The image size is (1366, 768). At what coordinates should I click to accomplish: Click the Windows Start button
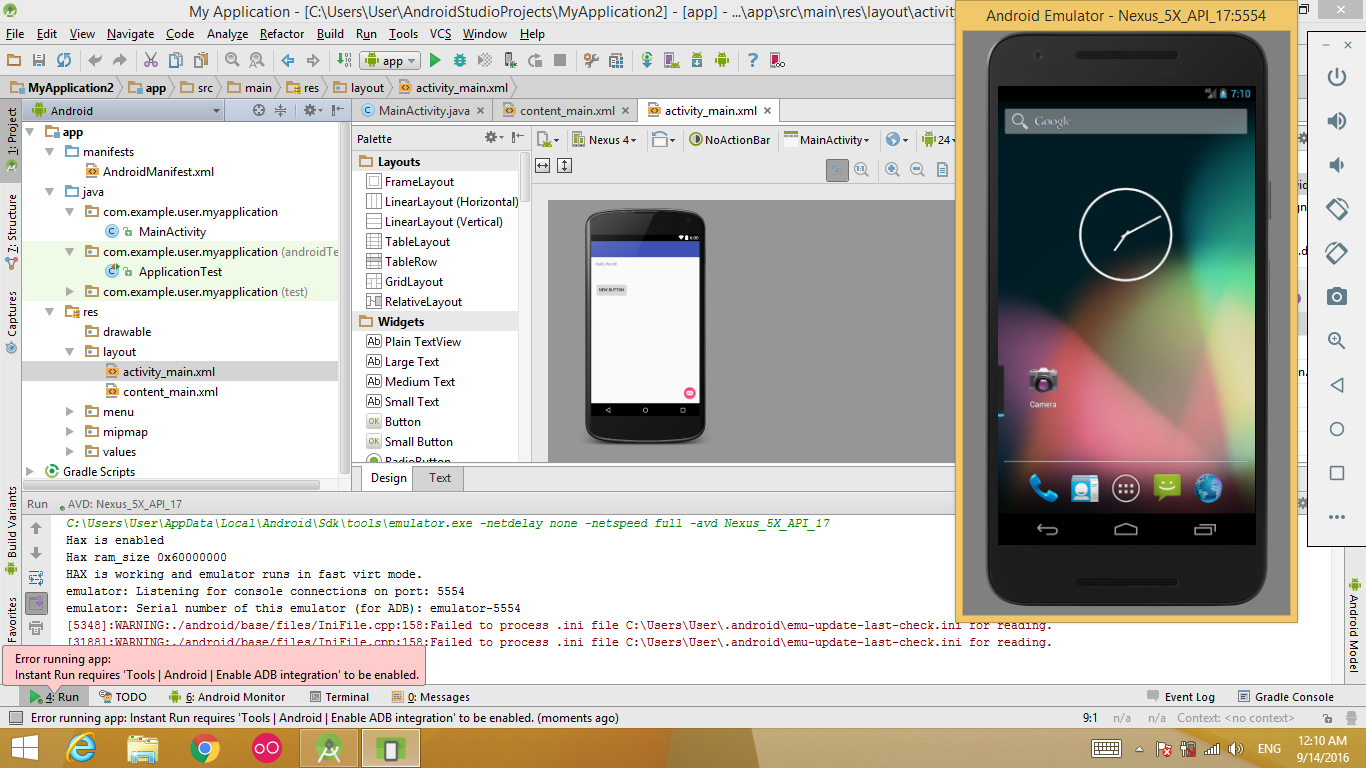click(x=25, y=748)
